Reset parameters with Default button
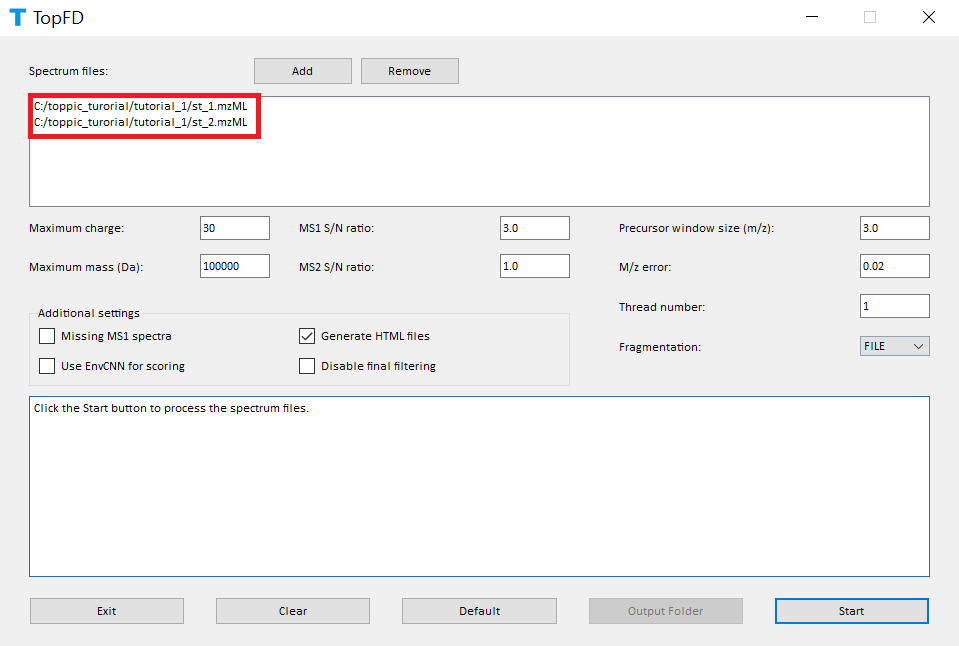 click(479, 611)
